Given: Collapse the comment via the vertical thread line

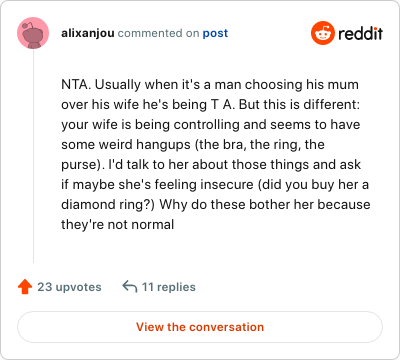Looking at the screenshot, I should point(33,156).
